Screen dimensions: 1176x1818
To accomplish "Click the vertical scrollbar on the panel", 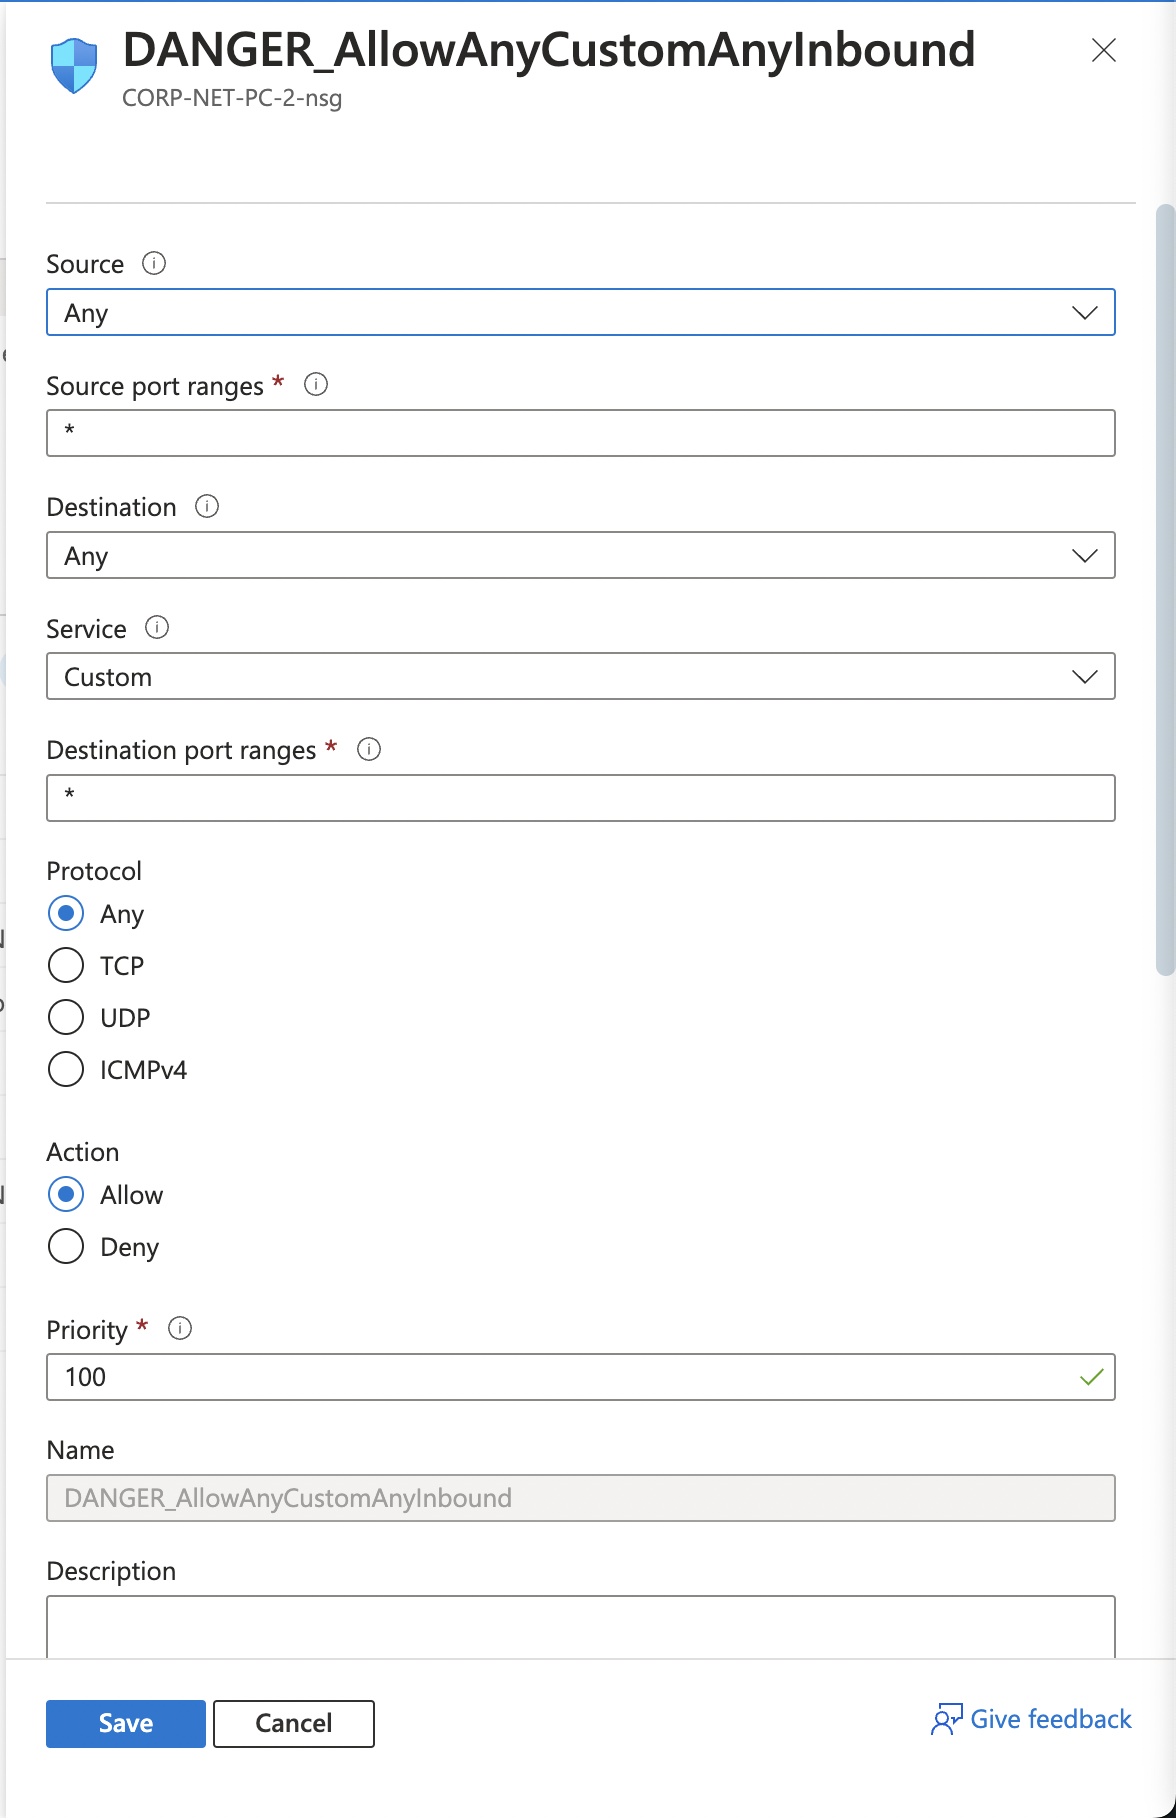I will 1164,590.
